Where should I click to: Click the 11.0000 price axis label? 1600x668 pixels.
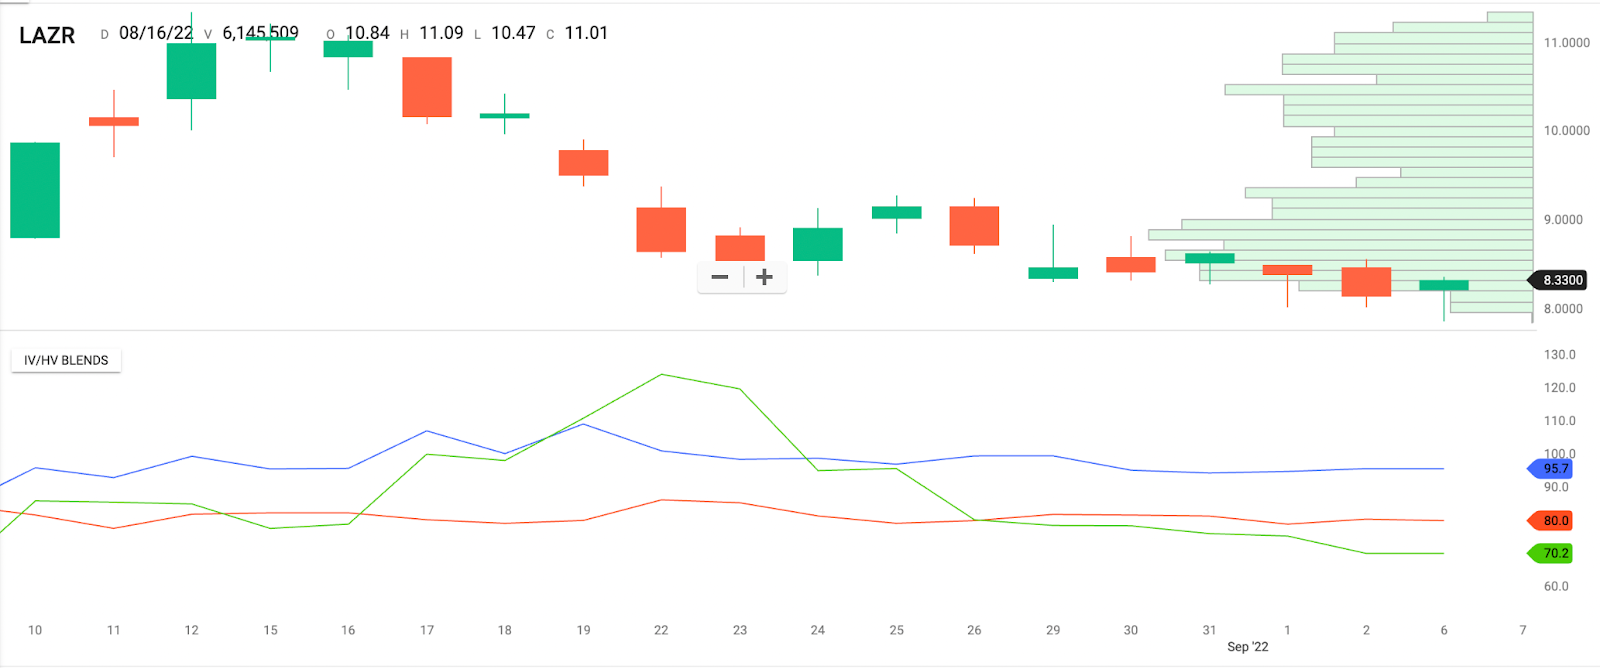click(1567, 43)
